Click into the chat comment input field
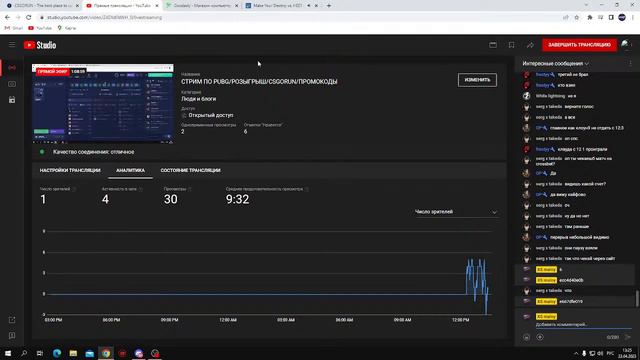The image size is (640, 360). click(583, 324)
